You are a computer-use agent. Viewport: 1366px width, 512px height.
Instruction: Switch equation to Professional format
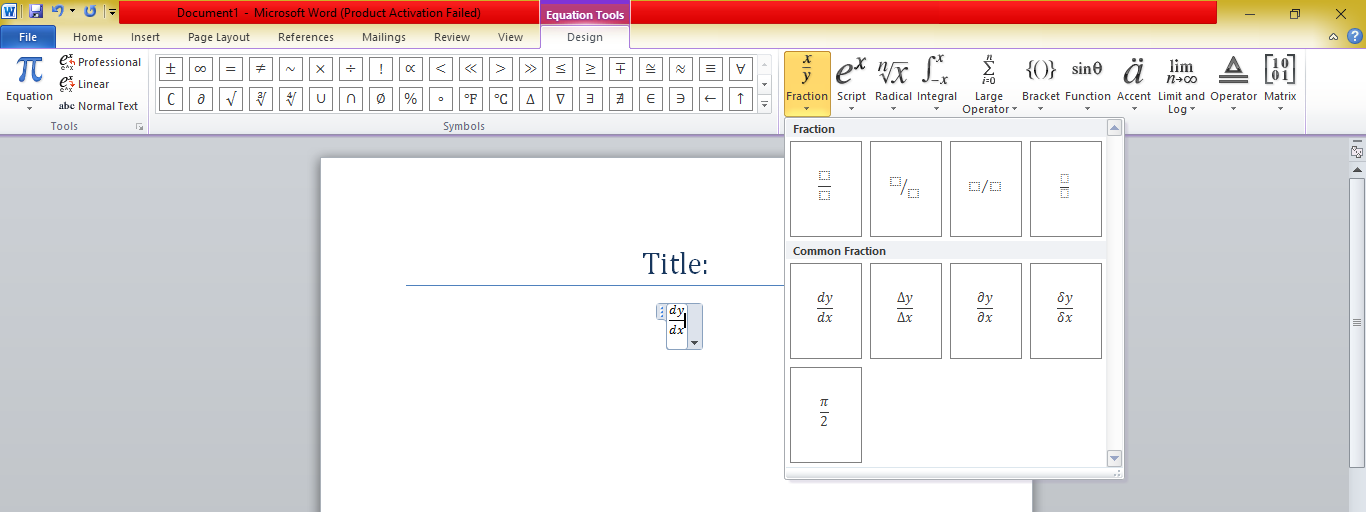[x=100, y=62]
